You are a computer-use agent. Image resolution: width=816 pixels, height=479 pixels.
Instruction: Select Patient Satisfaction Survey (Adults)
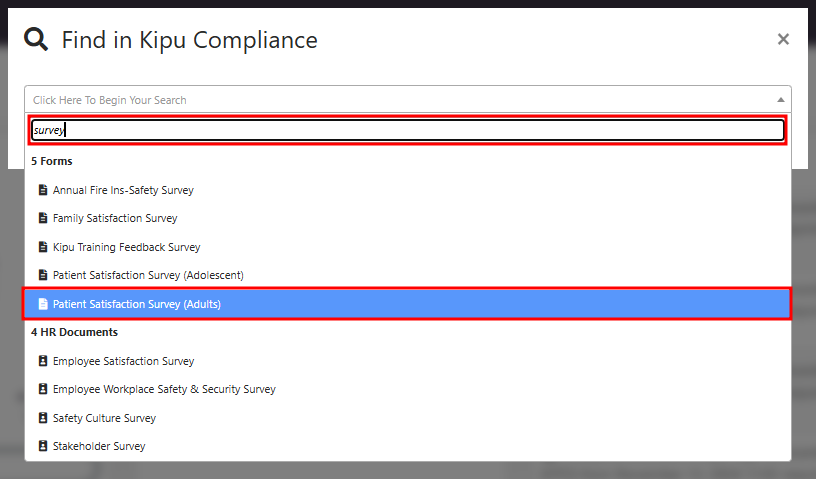tap(137, 304)
